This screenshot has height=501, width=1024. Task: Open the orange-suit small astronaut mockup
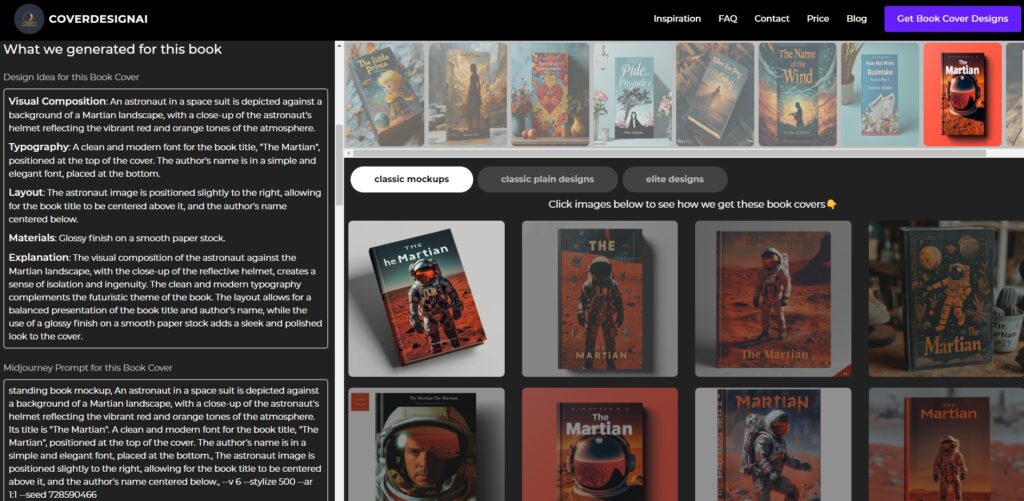(x=946, y=444)
